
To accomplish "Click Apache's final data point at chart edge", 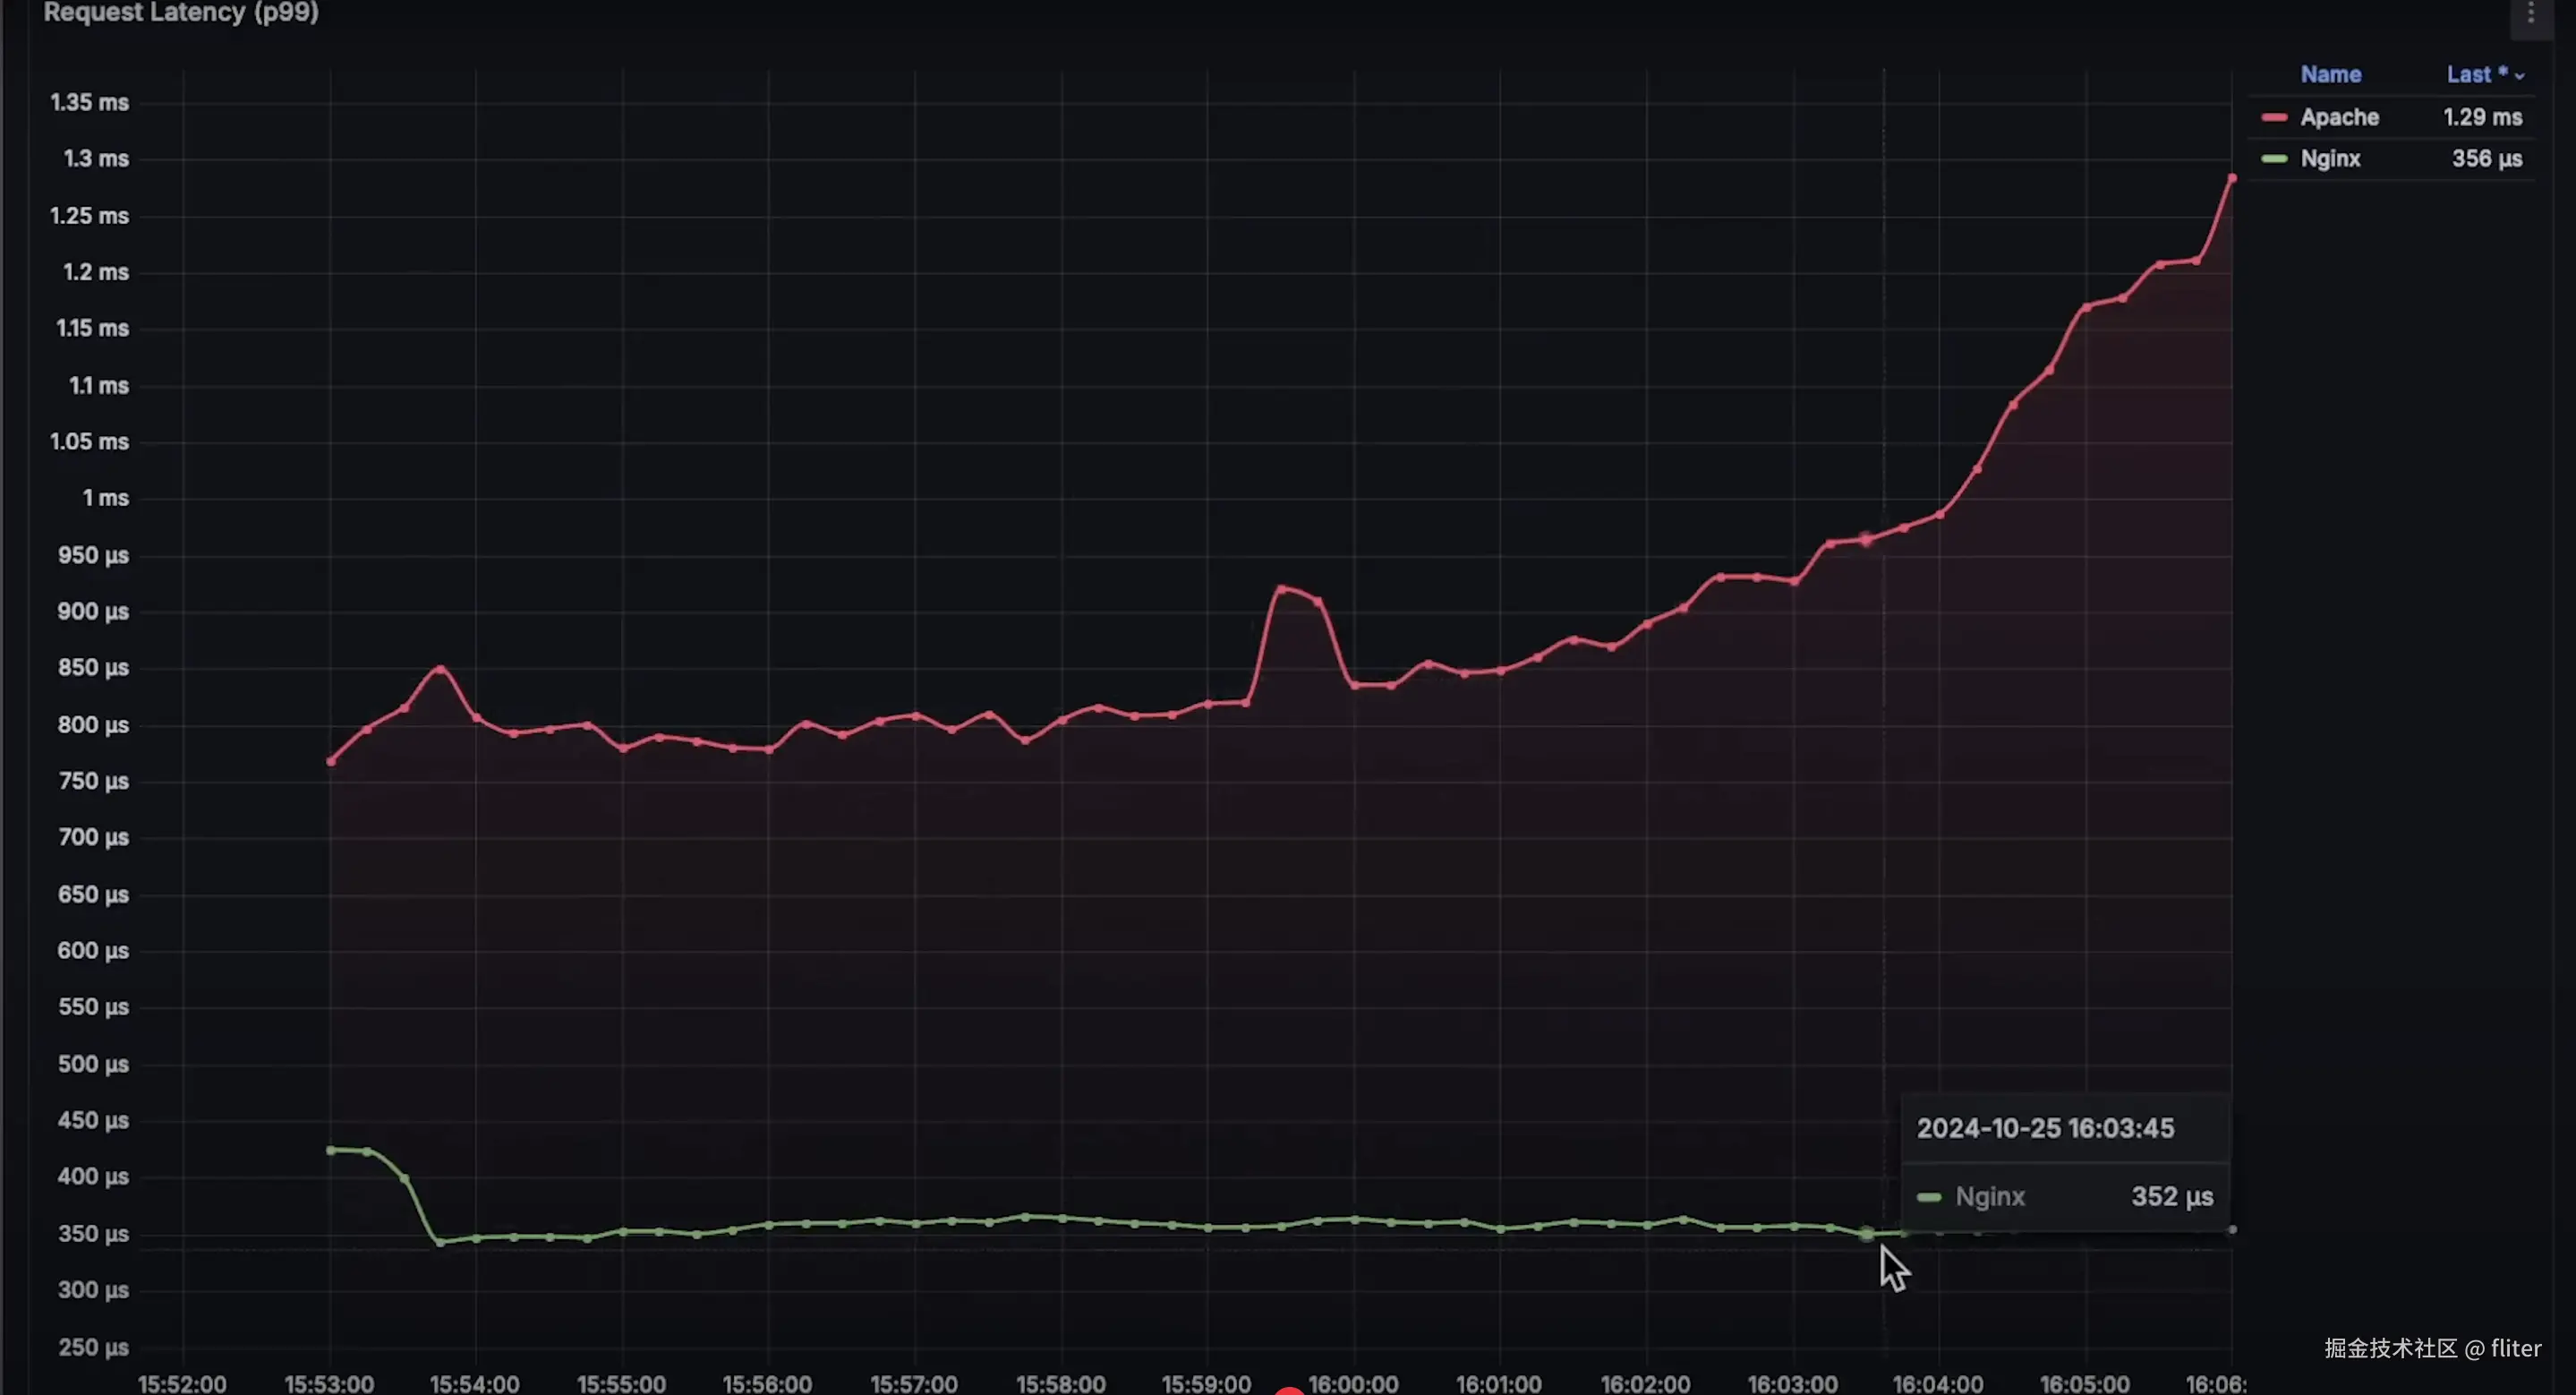I will pyautogui.click(x=2232, y=179).
